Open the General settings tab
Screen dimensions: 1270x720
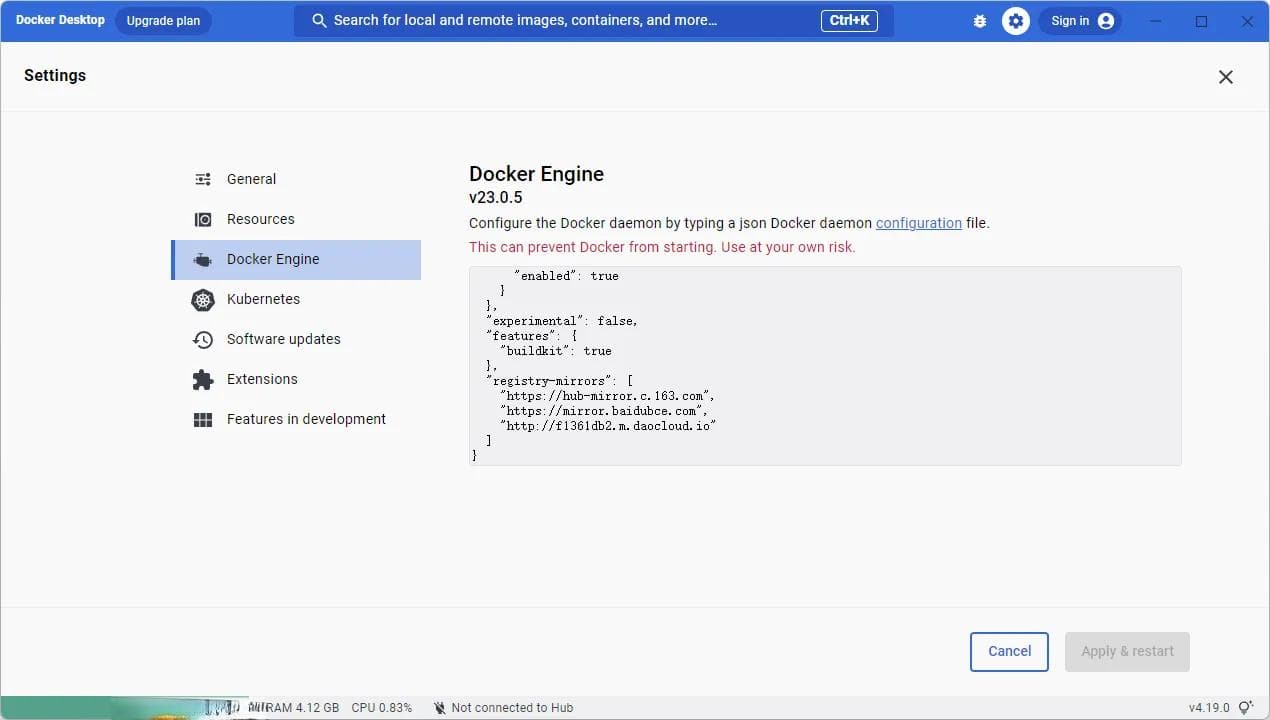coord(296,179)
